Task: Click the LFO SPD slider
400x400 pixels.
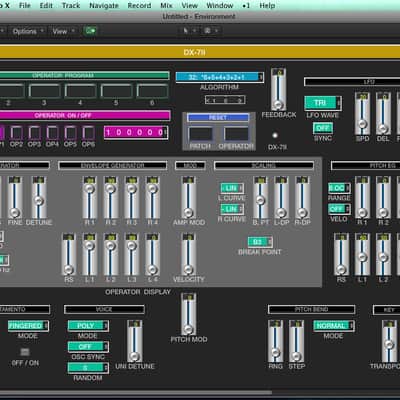Action: 362,113
